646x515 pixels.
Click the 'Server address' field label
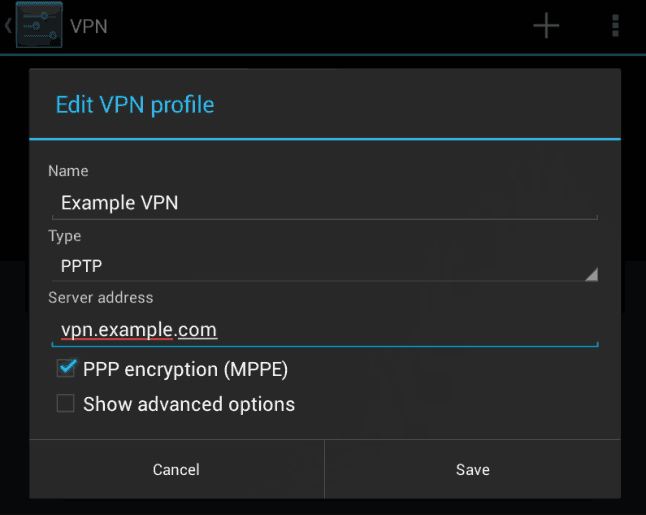pyautogui.click(x=101, y=297)
